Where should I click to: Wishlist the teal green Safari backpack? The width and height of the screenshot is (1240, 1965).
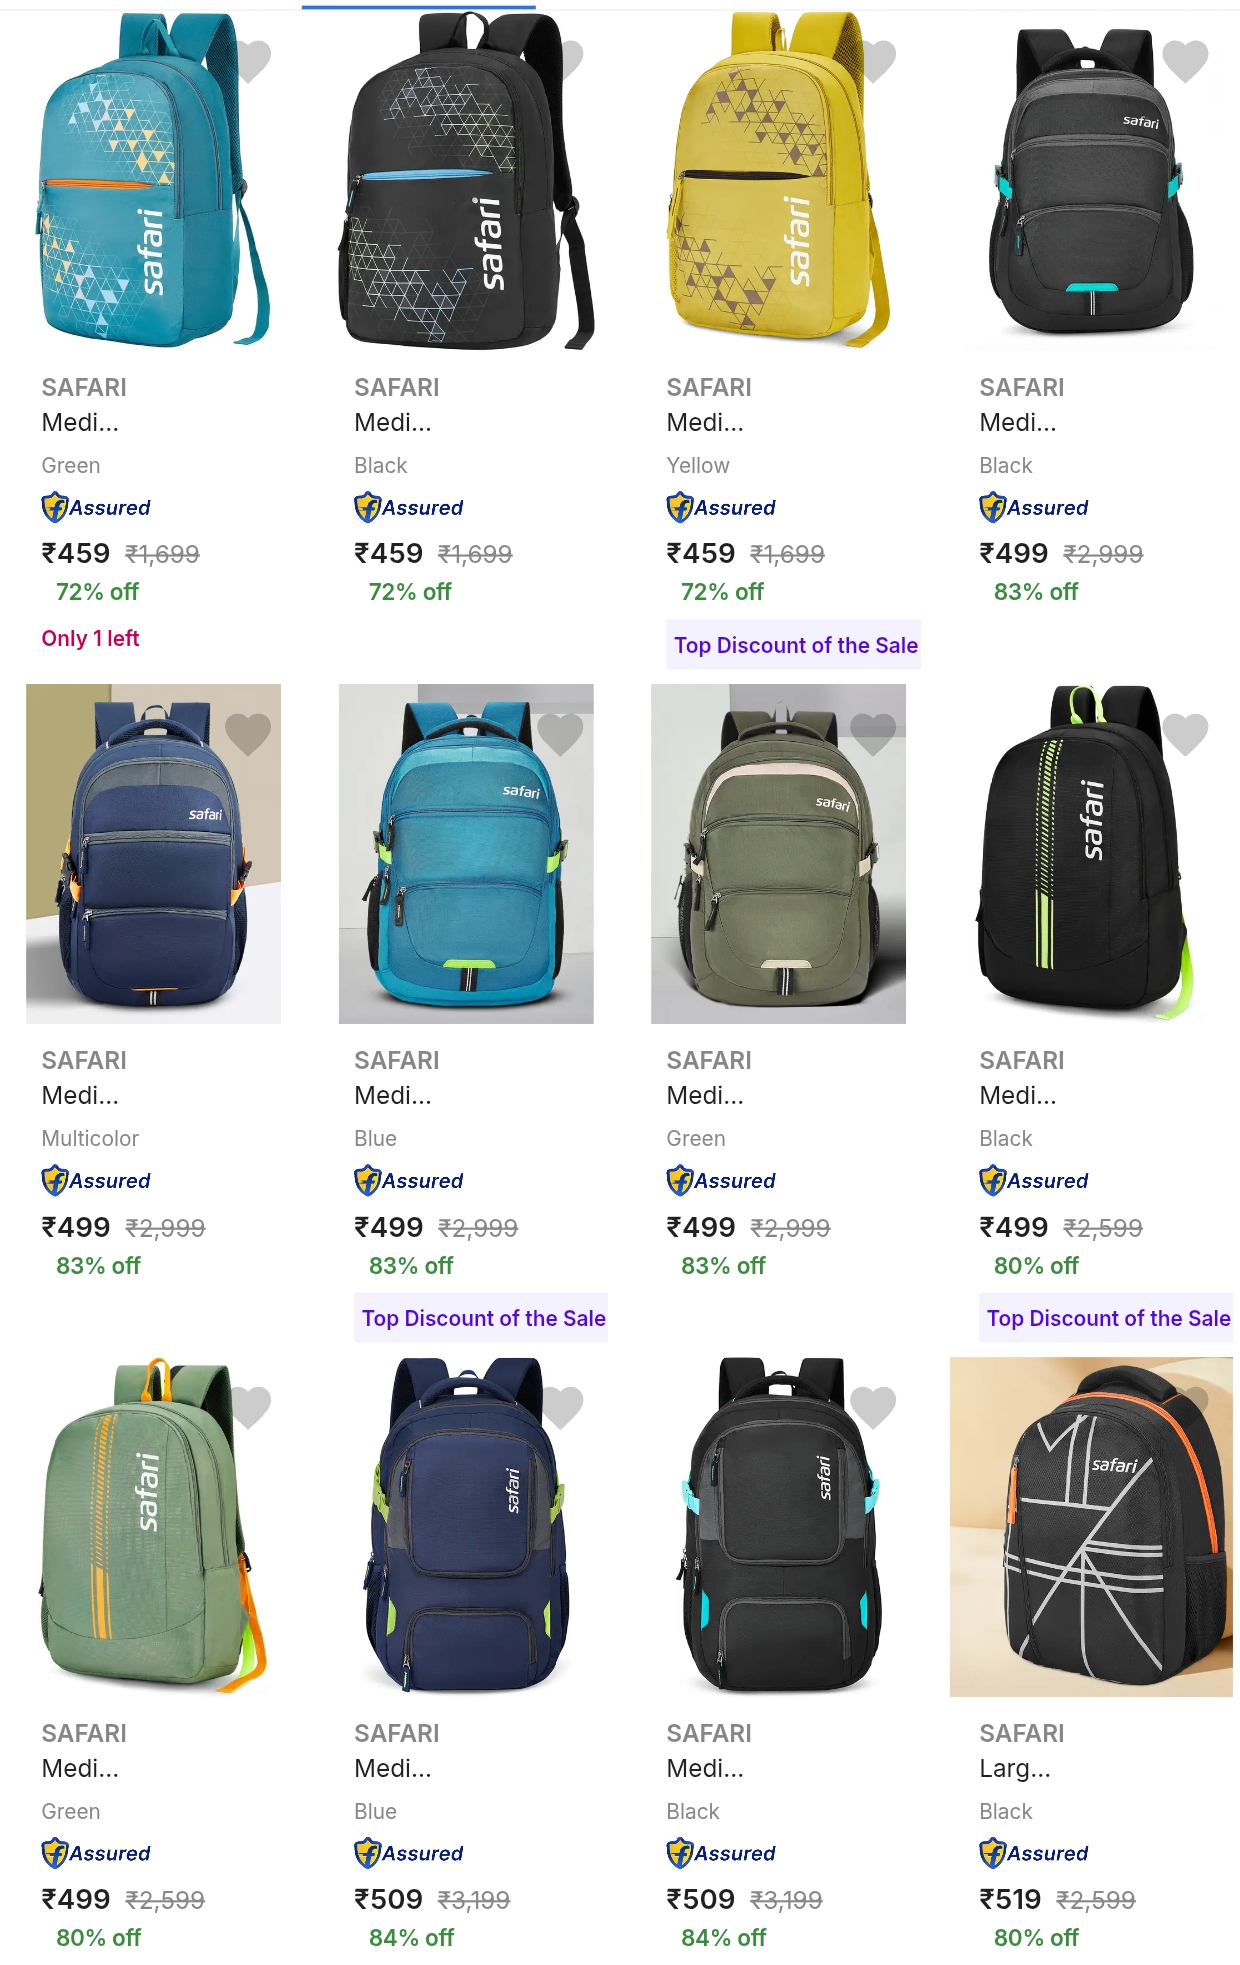[x=250, y=61]
